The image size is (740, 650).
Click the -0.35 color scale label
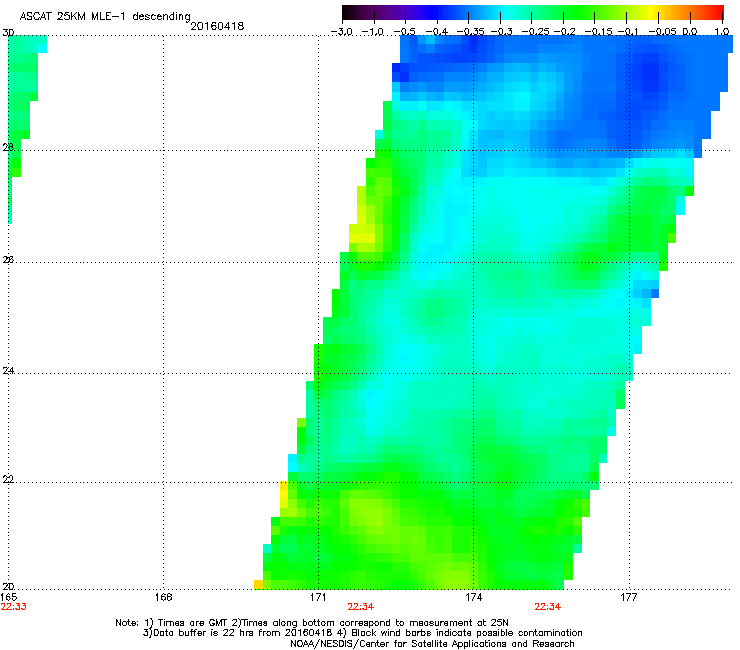click(x=468, y=32)
